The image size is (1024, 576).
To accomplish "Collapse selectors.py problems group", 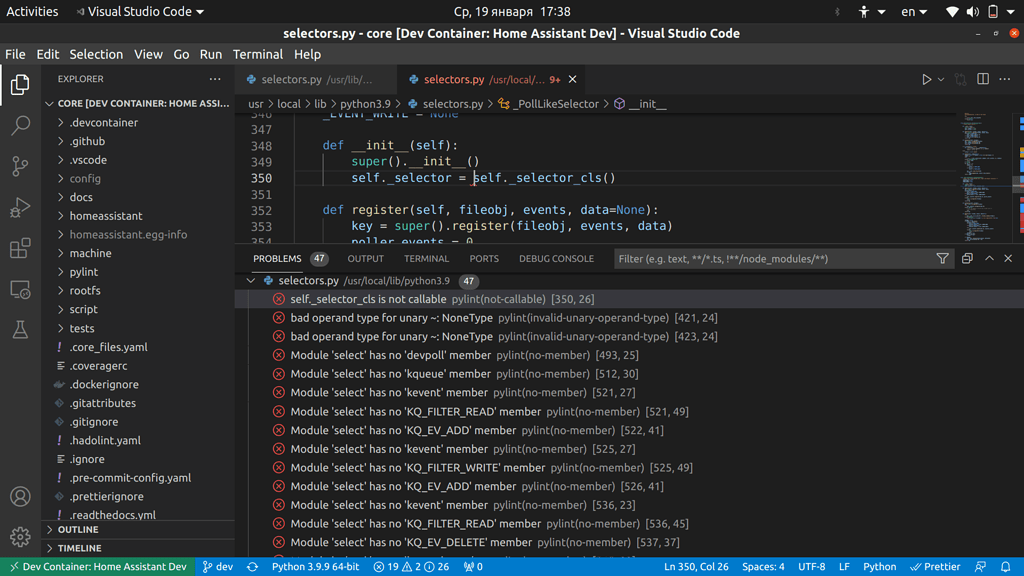I will [x=251, y=280].
